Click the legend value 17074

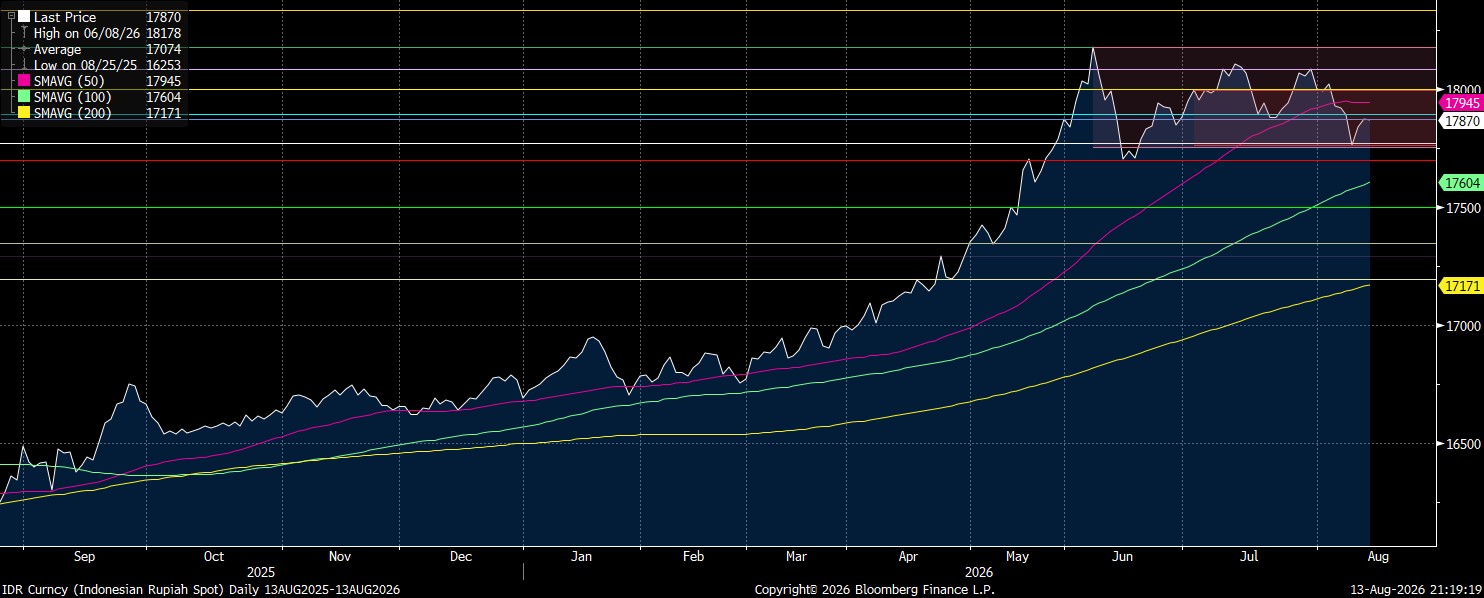162,49
